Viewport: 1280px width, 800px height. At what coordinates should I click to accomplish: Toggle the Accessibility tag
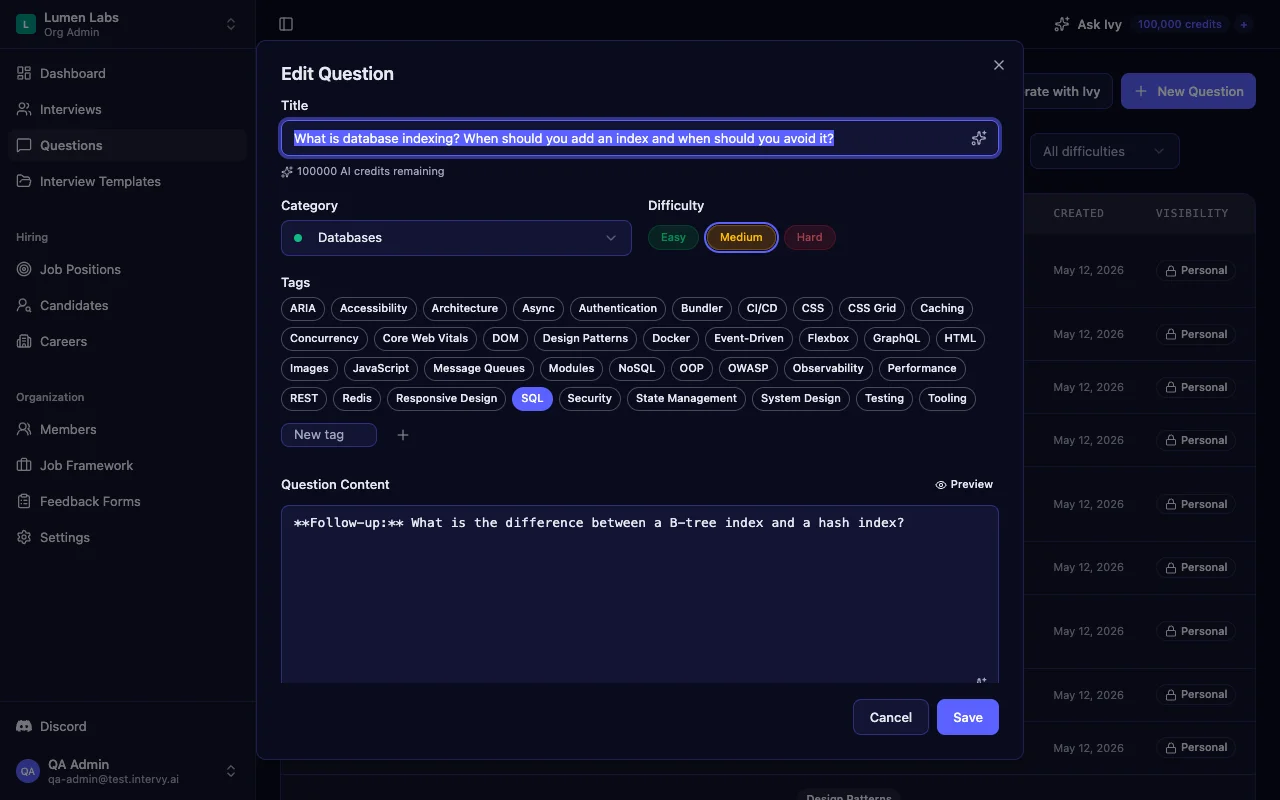tap(373, 308)
